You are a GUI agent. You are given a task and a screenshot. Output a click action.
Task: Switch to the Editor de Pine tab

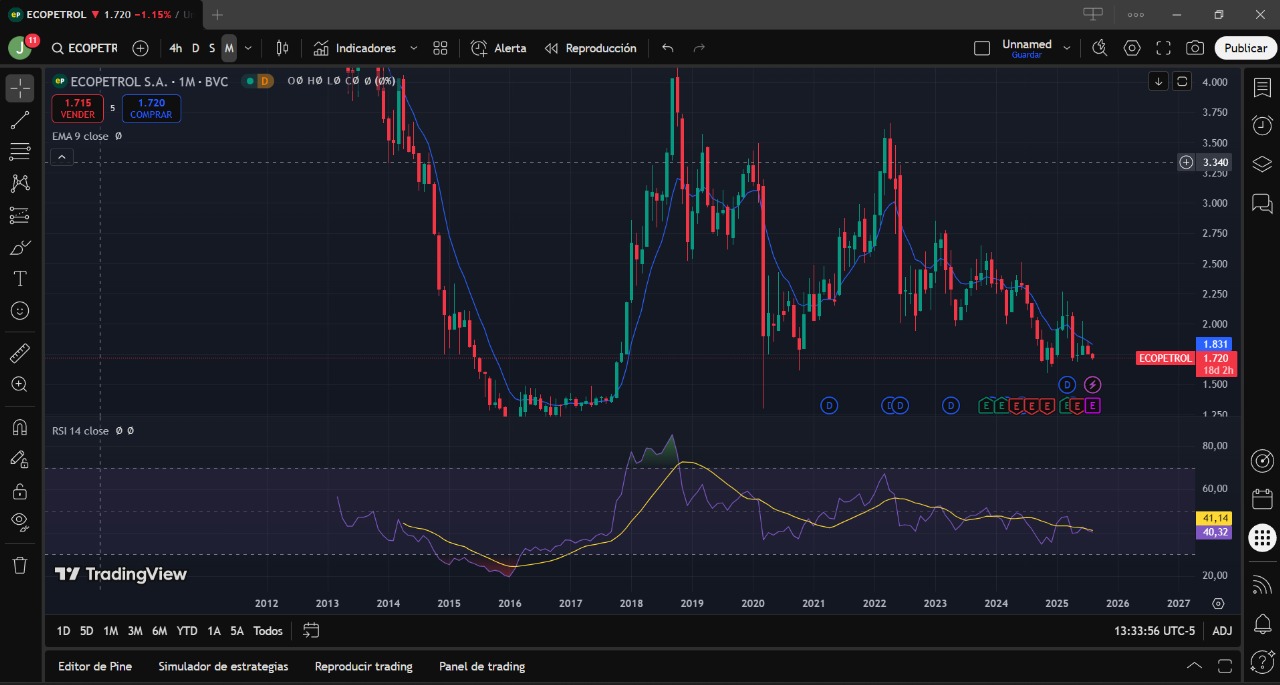point(95,666)
